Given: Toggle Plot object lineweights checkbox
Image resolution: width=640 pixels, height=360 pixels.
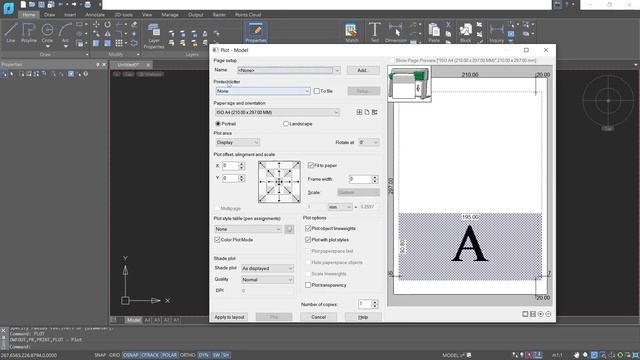Looking at the screenshot, I should coord(308,229).
